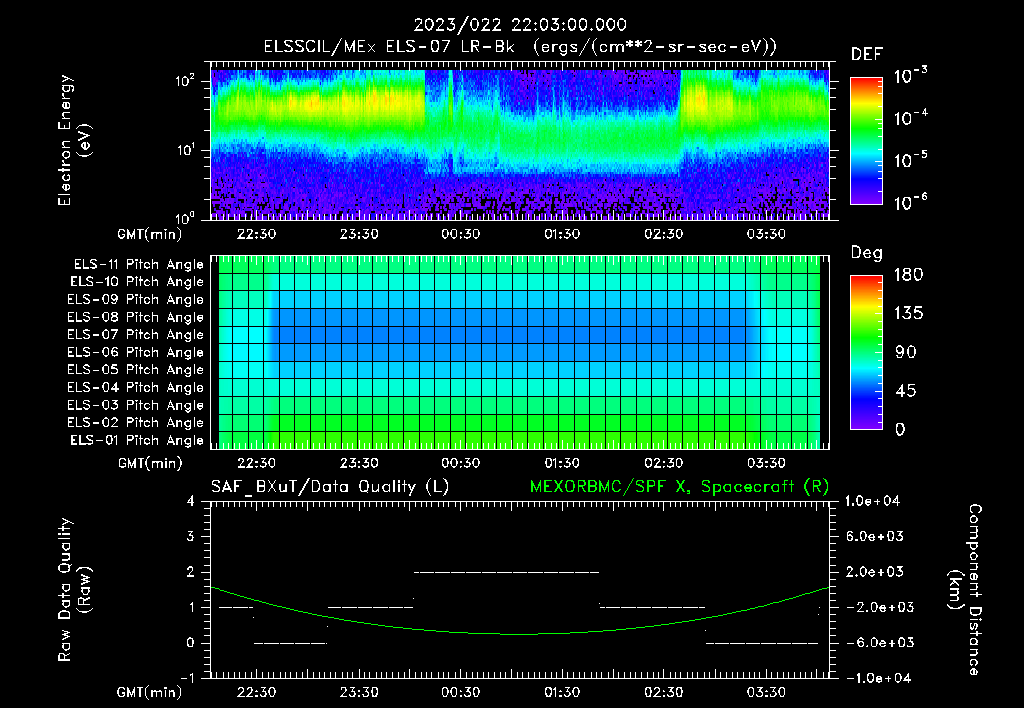Click the SAF_BXuT/Data Quality (L) title
This screenshot has height=708, width=1024.
point(330,487)
